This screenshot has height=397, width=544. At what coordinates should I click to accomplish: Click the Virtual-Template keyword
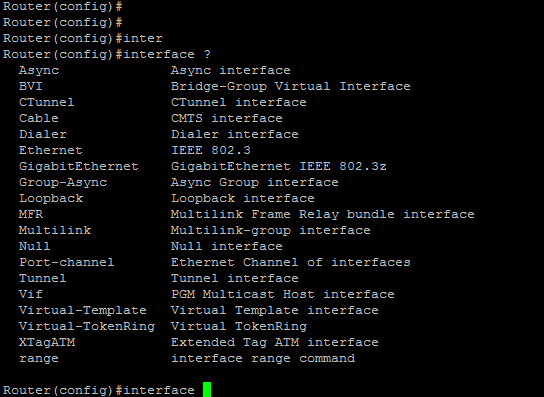click(x=83, y=310)
